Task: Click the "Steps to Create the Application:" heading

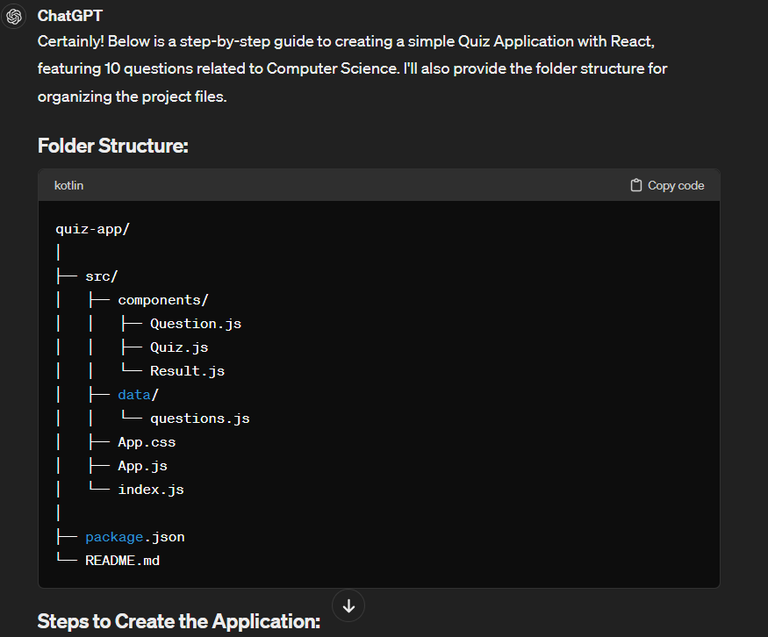Action: 178,621
